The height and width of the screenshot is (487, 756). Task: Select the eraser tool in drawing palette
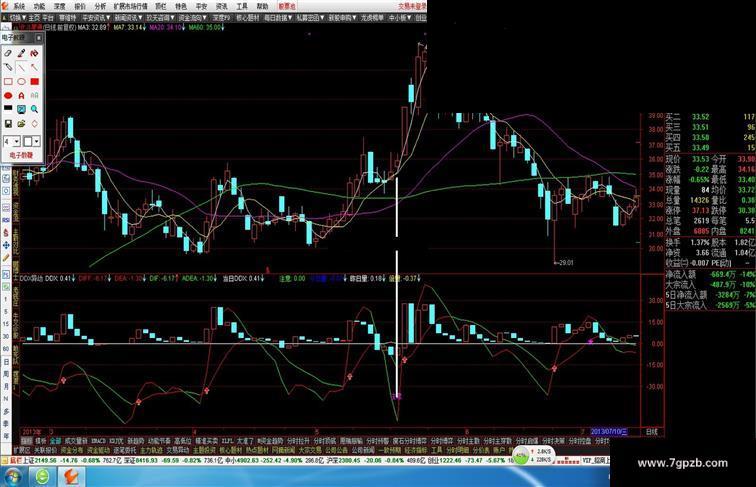pyautogui.click(x=8, y=53)
